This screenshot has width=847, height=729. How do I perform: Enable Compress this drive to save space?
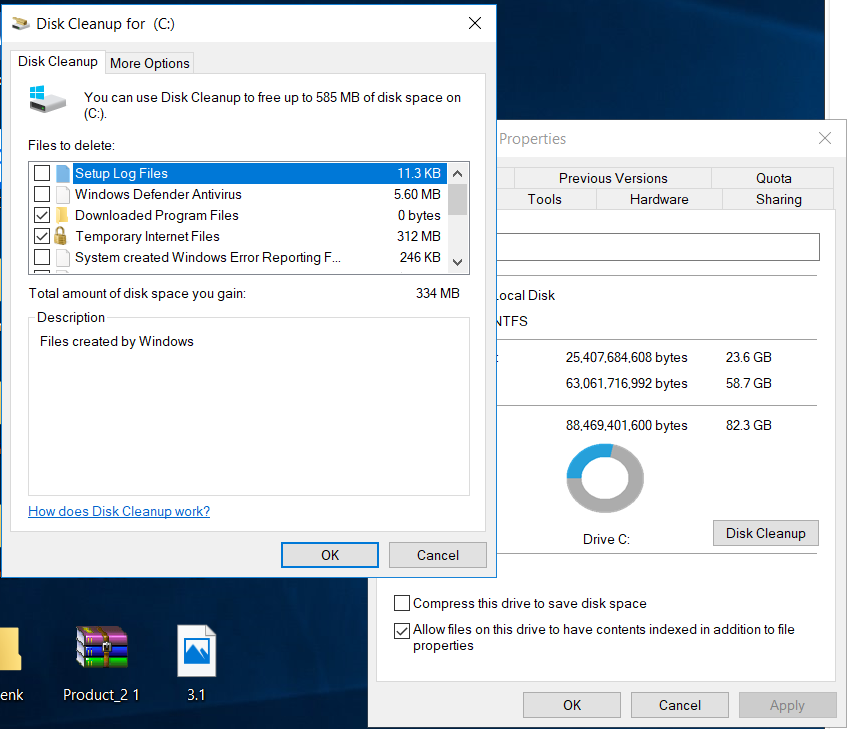402,603
